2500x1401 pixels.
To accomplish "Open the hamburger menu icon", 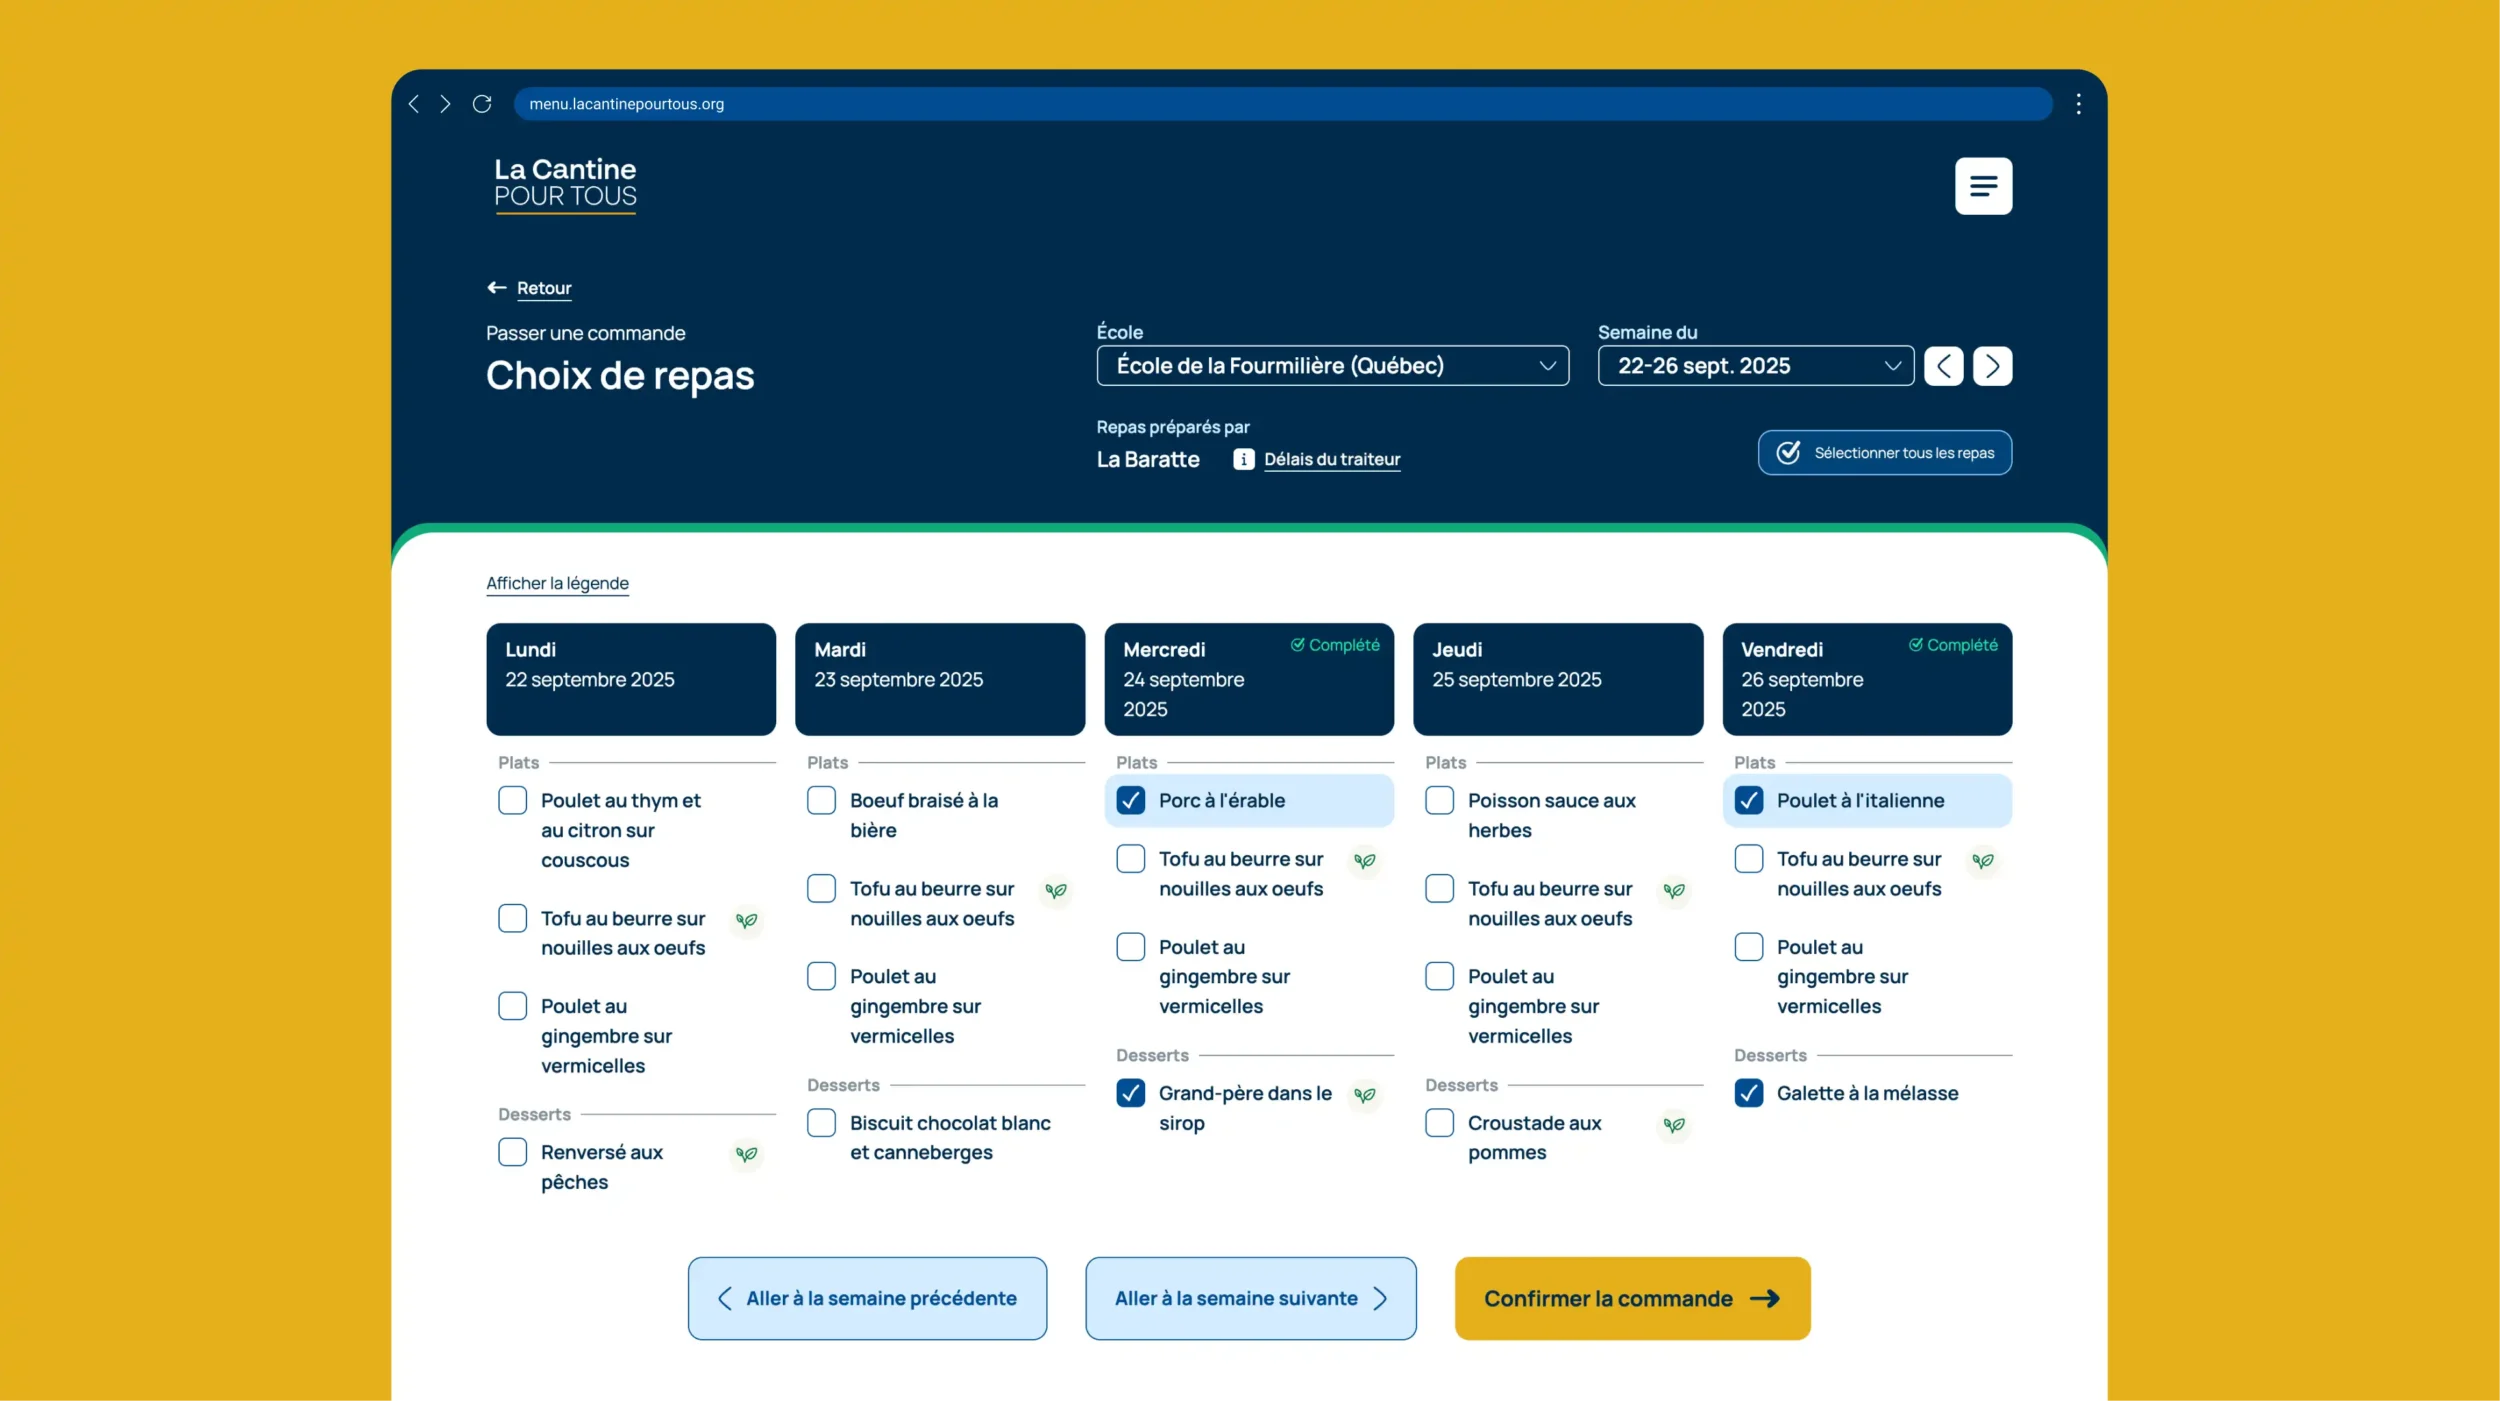I will pyautogui.click(x=1983, y=186).
